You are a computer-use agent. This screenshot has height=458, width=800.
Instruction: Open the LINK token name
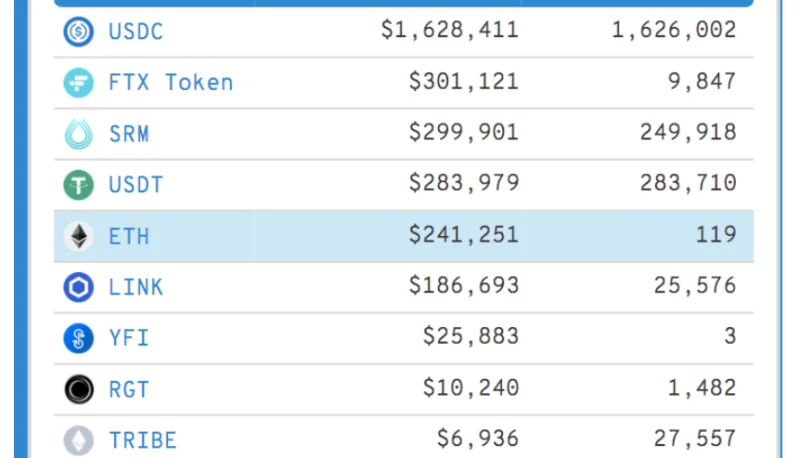(136, 288)
